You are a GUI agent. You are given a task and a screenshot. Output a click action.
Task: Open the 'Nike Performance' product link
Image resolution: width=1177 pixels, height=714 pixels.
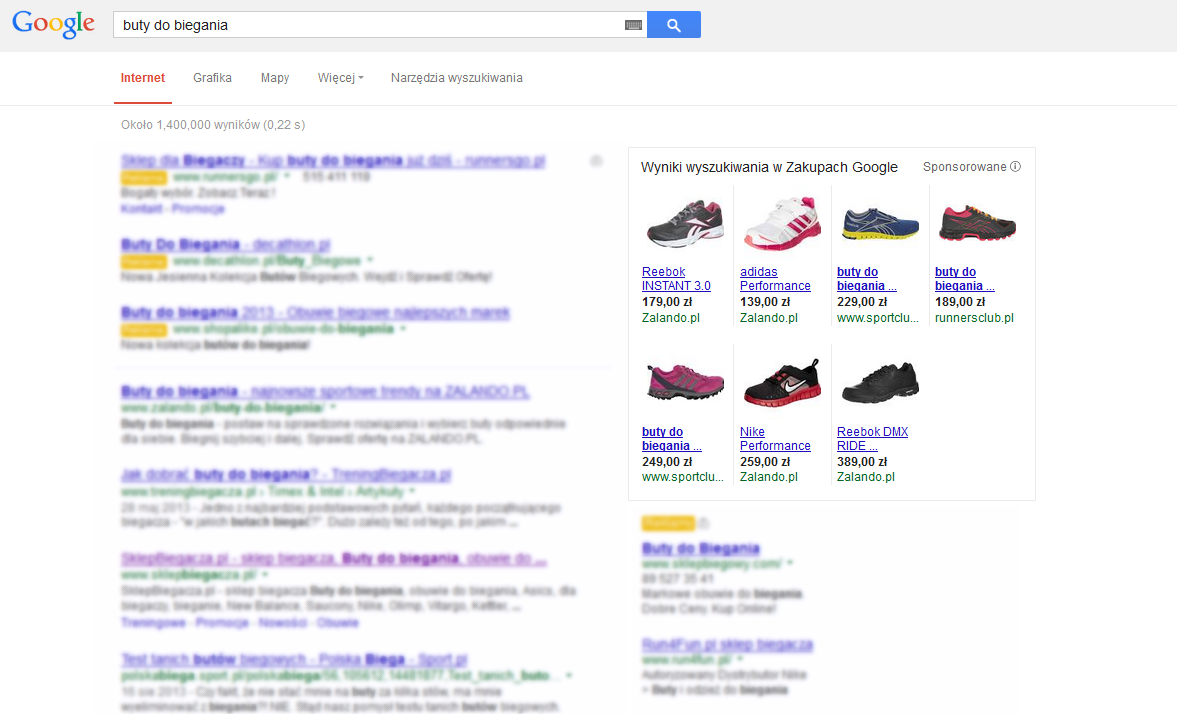pyautogui.click(x=775, y=438)
